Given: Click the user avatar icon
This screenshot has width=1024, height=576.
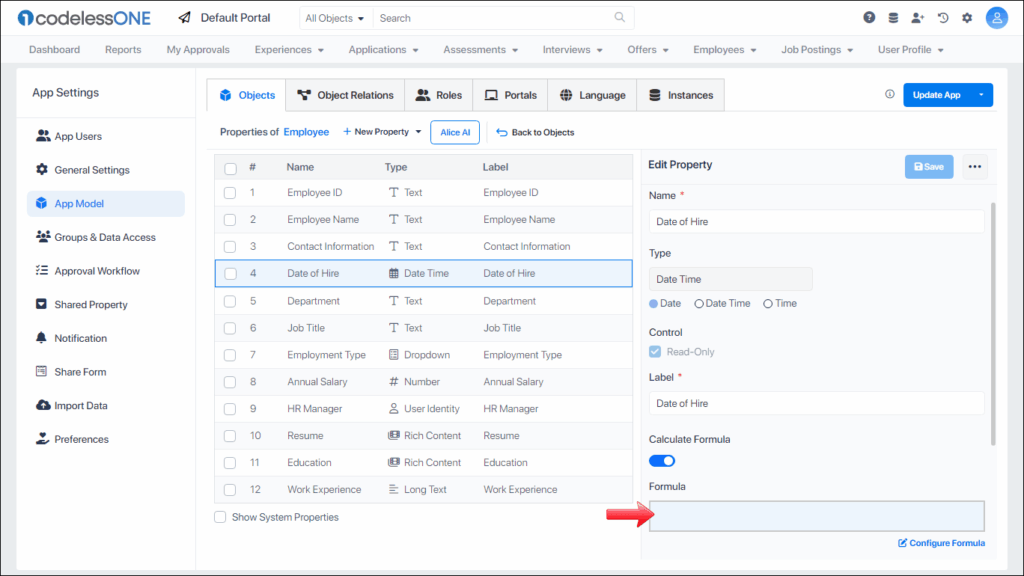Looking at the screenshot, I should point(996,18).
